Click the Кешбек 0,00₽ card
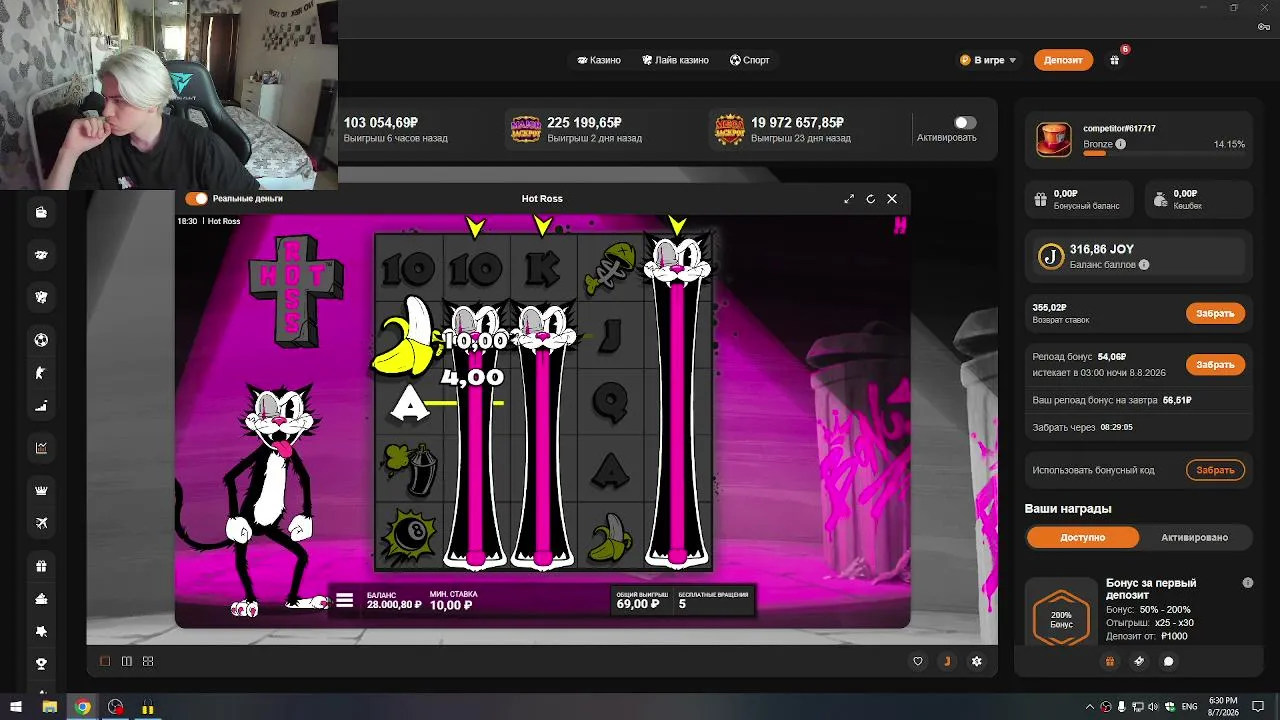Viewport: 1280px width, 720px height. tap(1197, 199)
